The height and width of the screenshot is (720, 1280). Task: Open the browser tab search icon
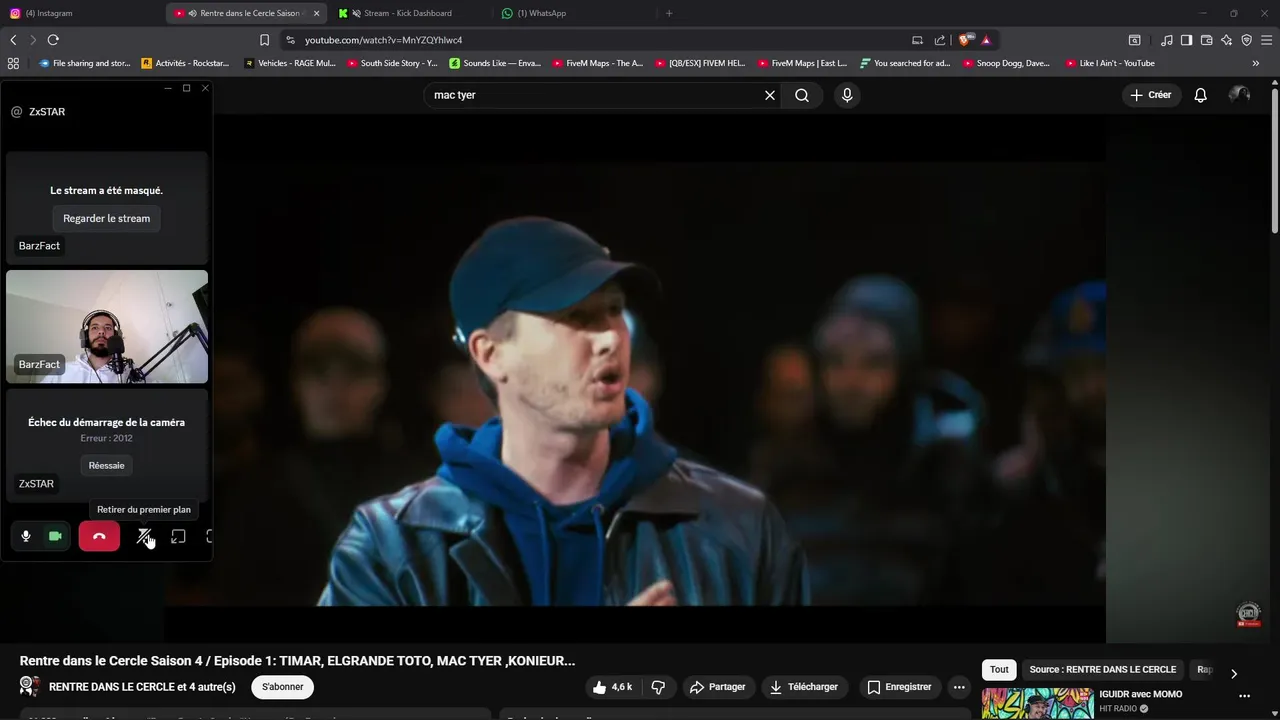pyautogui.click(x=1134, y=40)
